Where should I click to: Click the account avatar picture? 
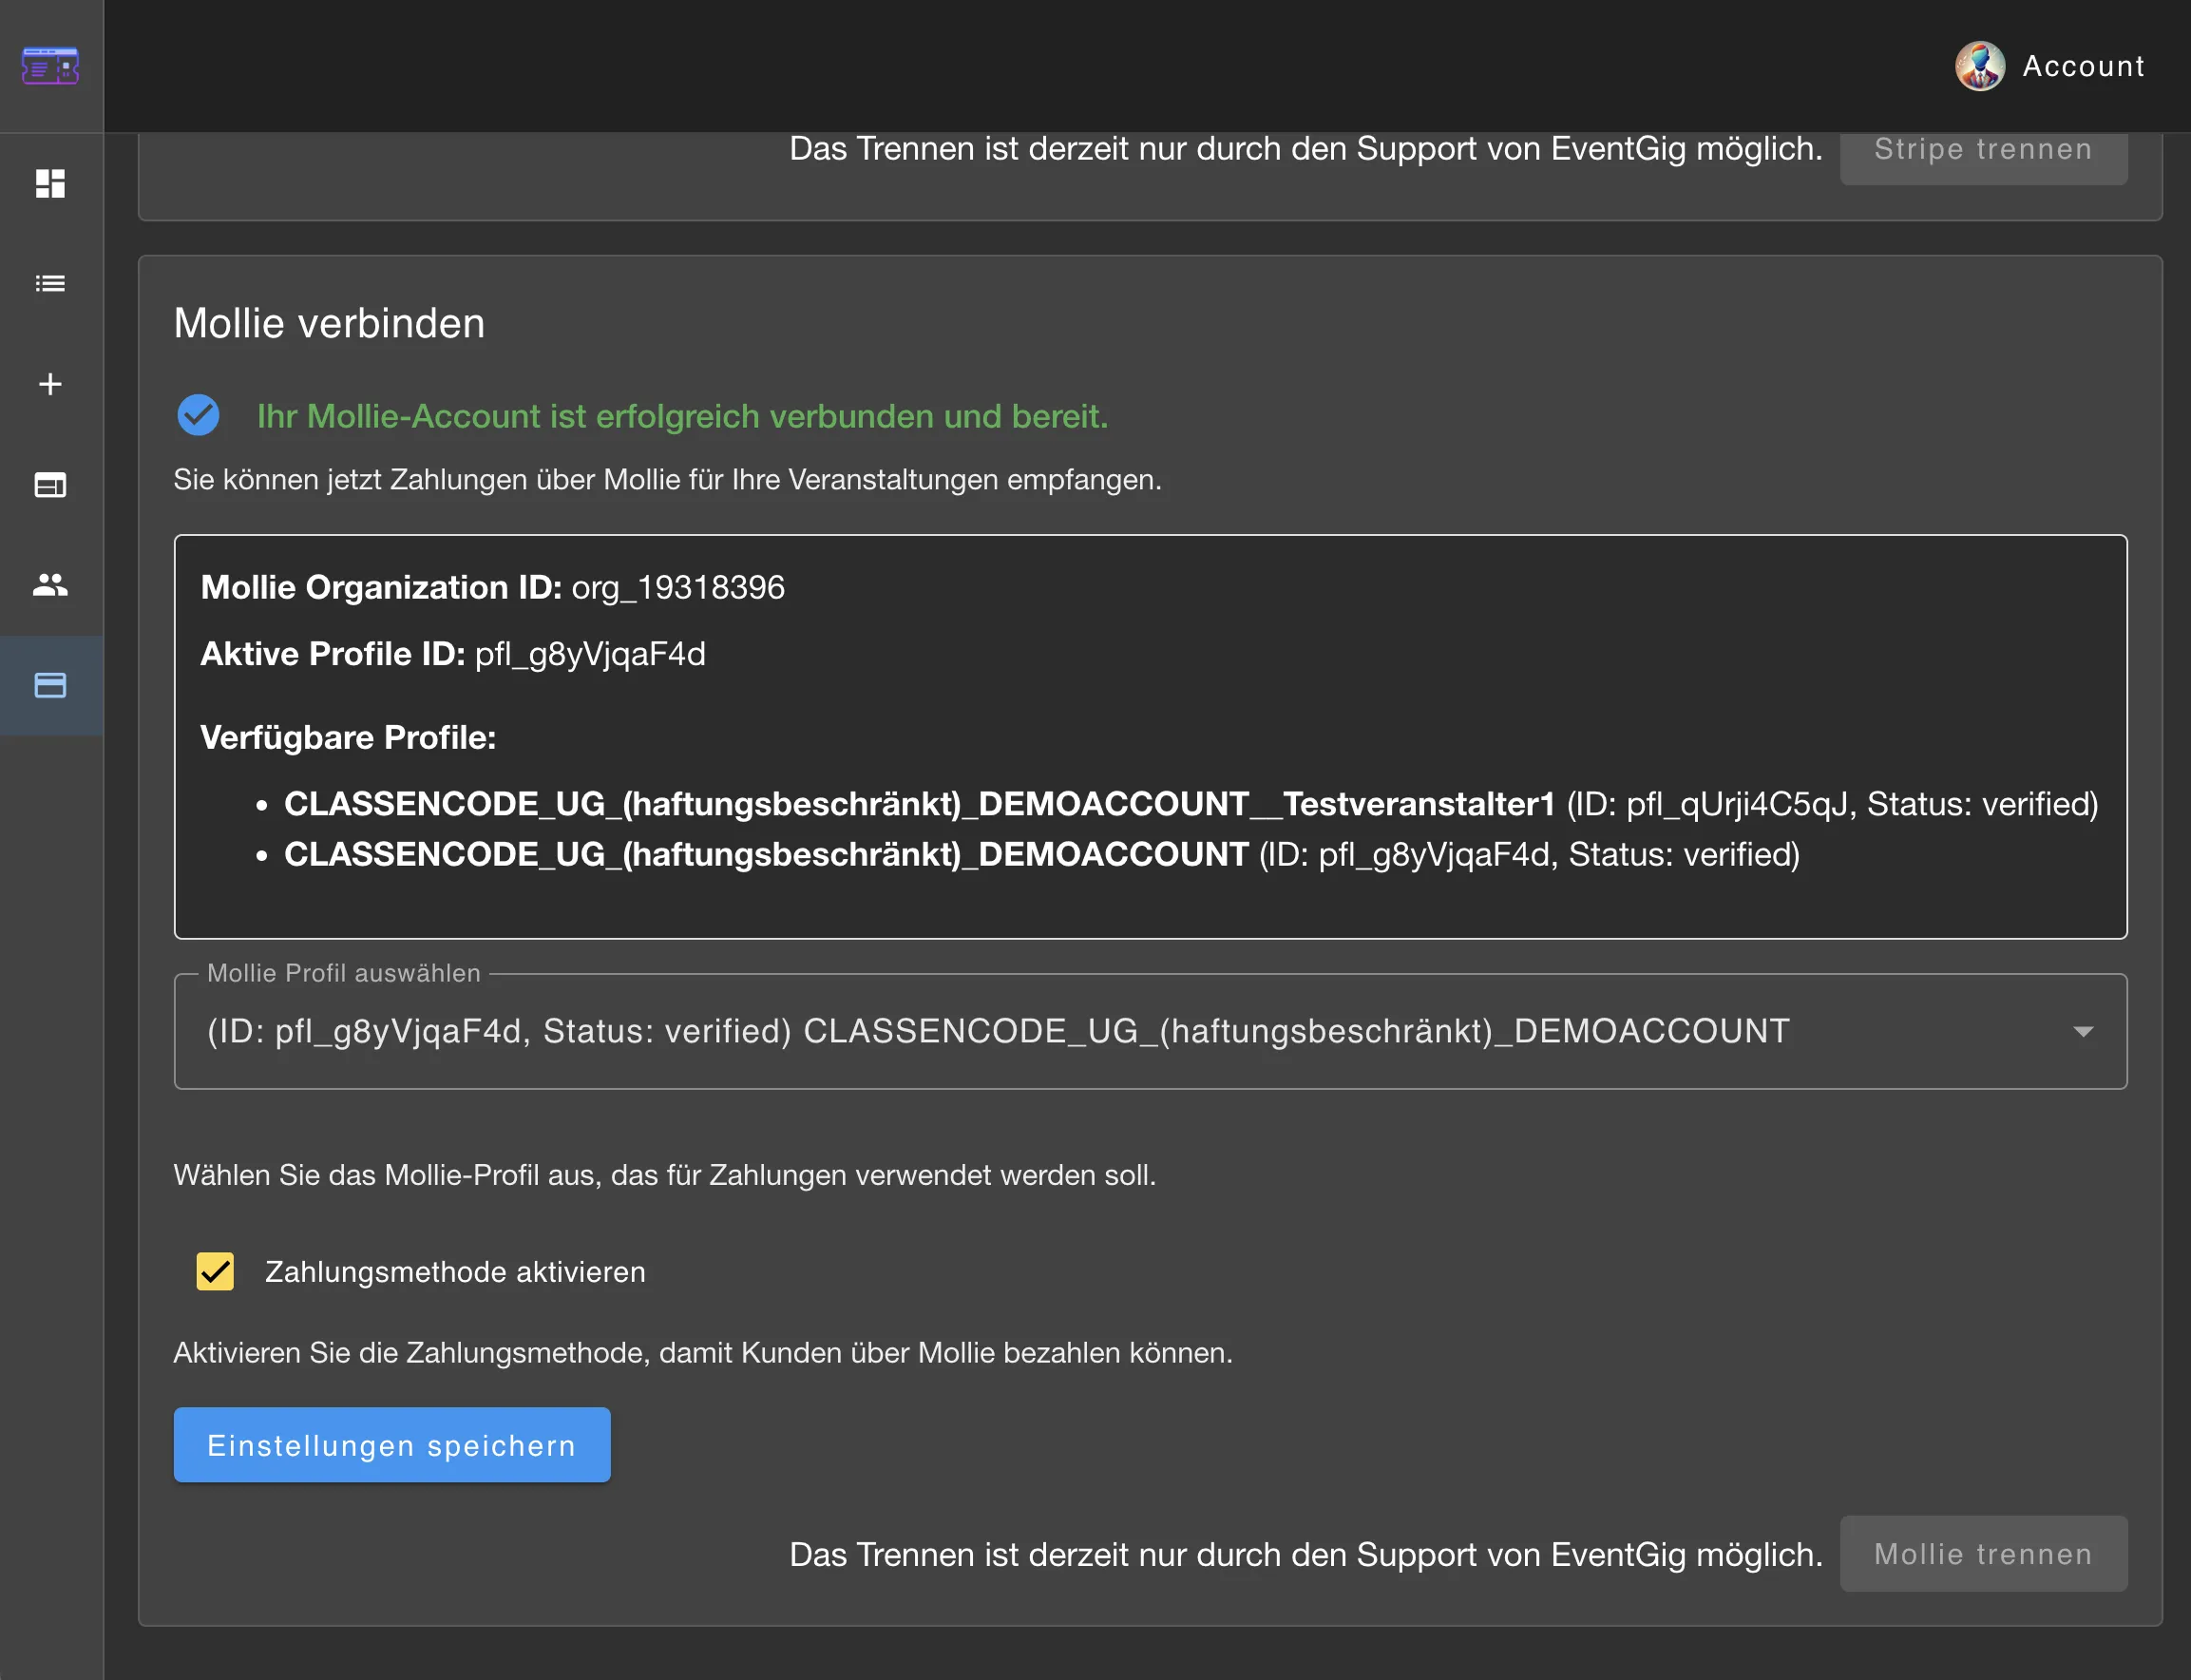click(x=1979, y=66)
